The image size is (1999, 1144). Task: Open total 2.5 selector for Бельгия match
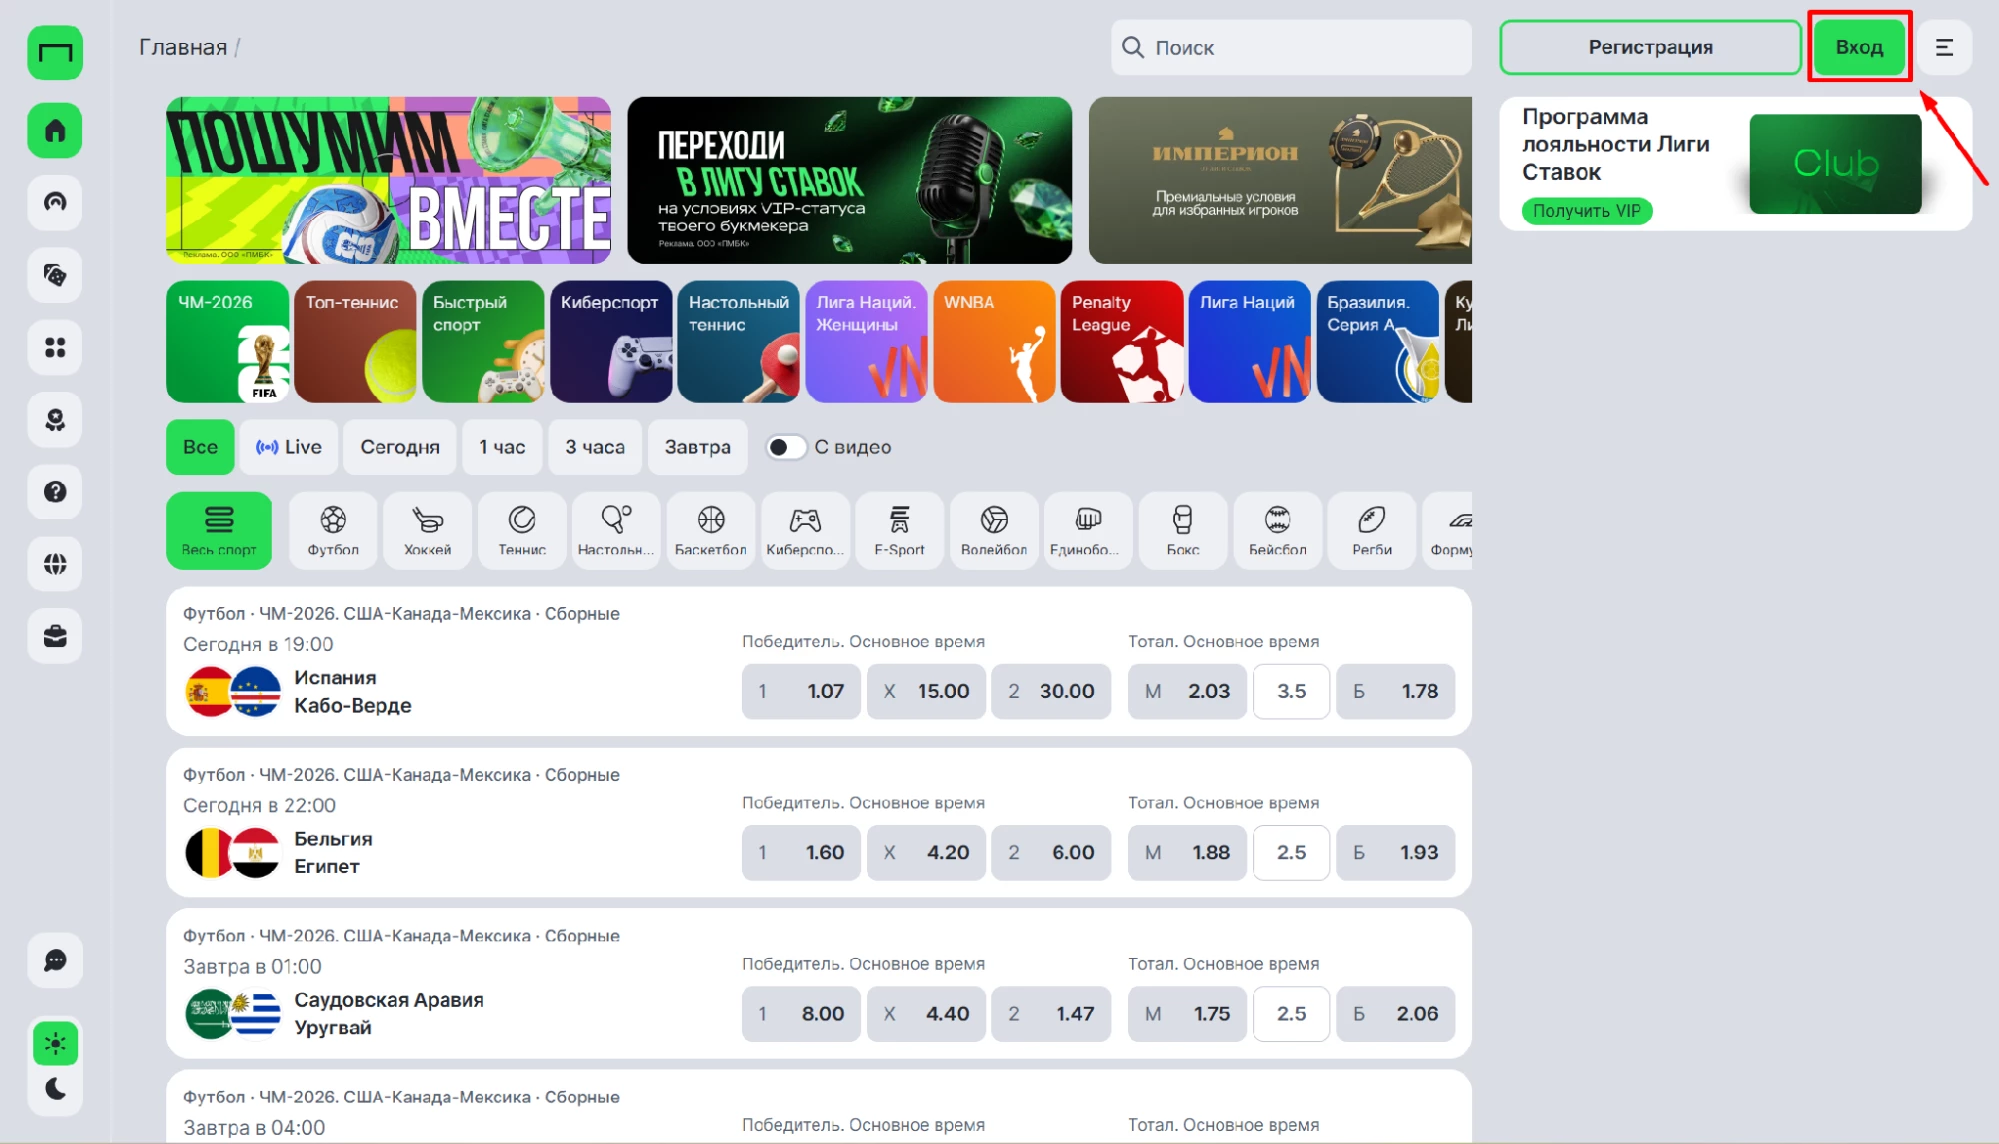(1291, 852)
